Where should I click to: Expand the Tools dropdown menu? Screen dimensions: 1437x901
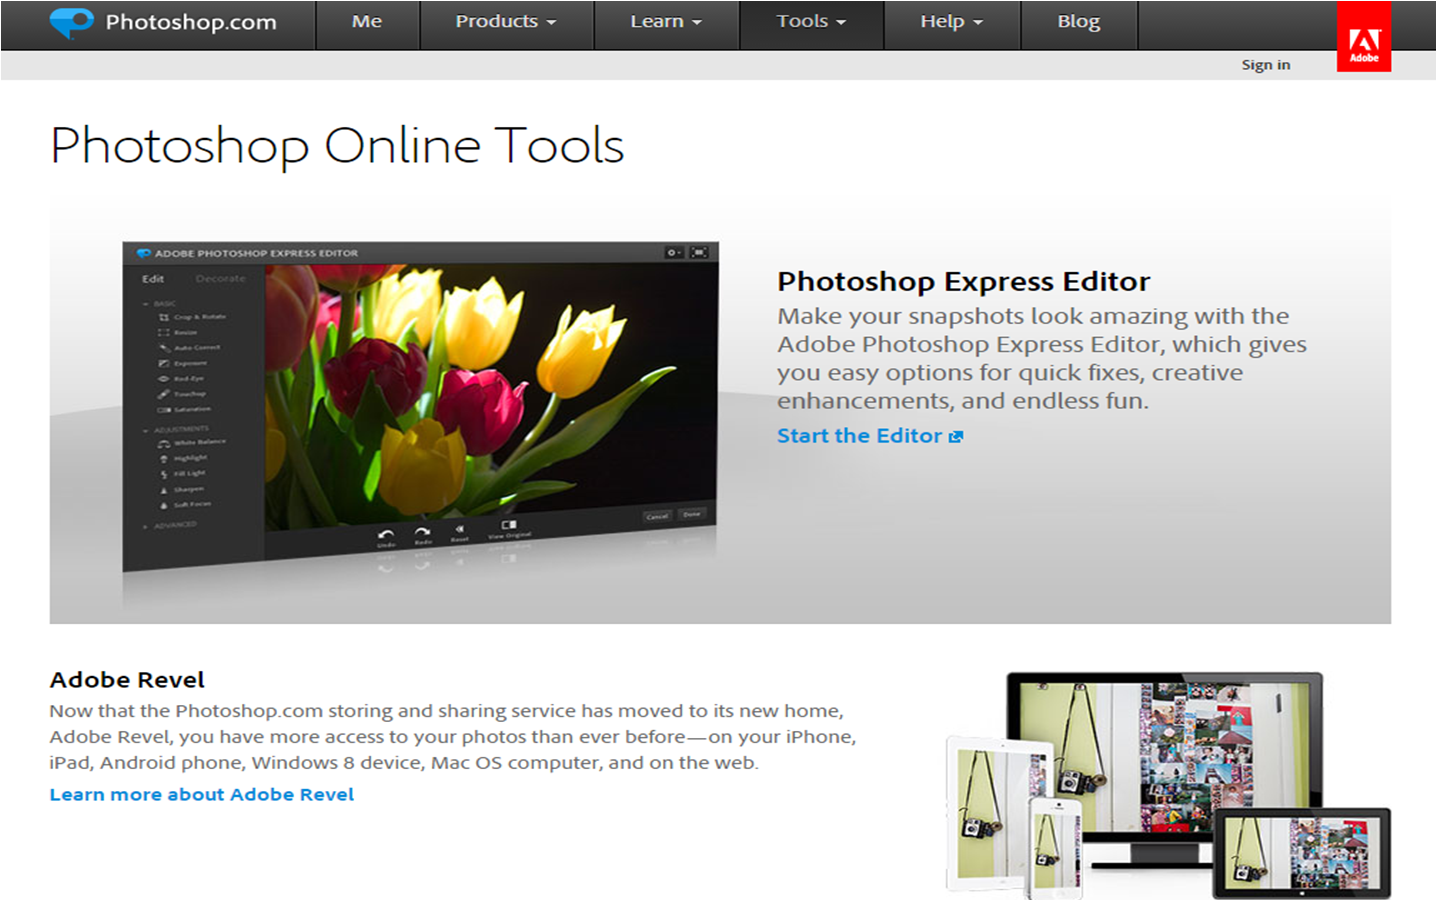pyautogui.click(x=811, y=22)
